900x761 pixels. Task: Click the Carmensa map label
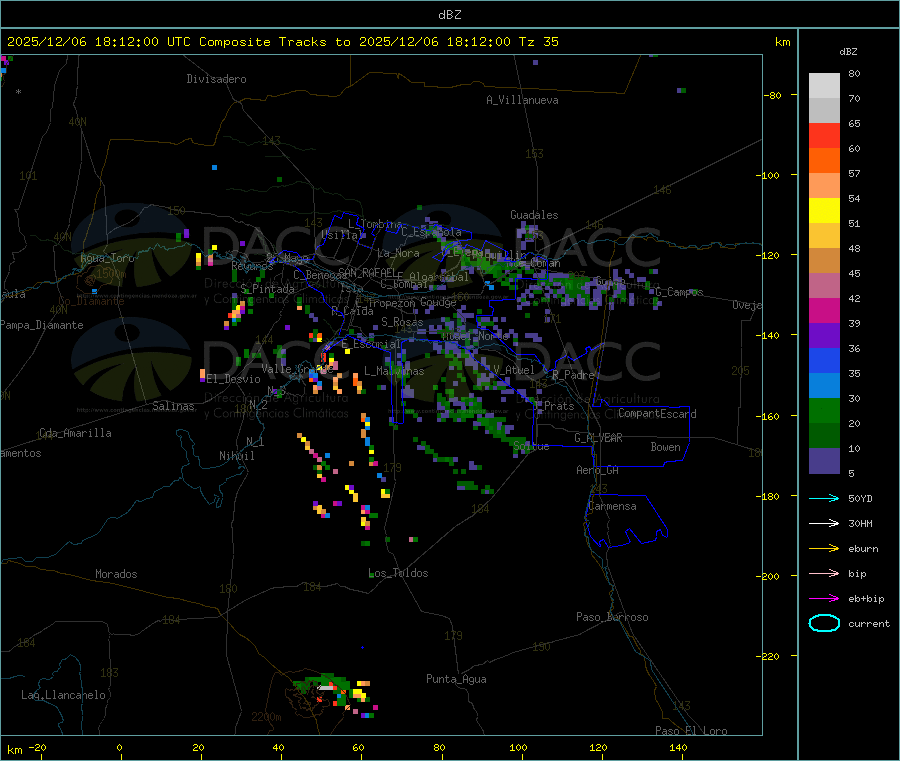(612, 506)
